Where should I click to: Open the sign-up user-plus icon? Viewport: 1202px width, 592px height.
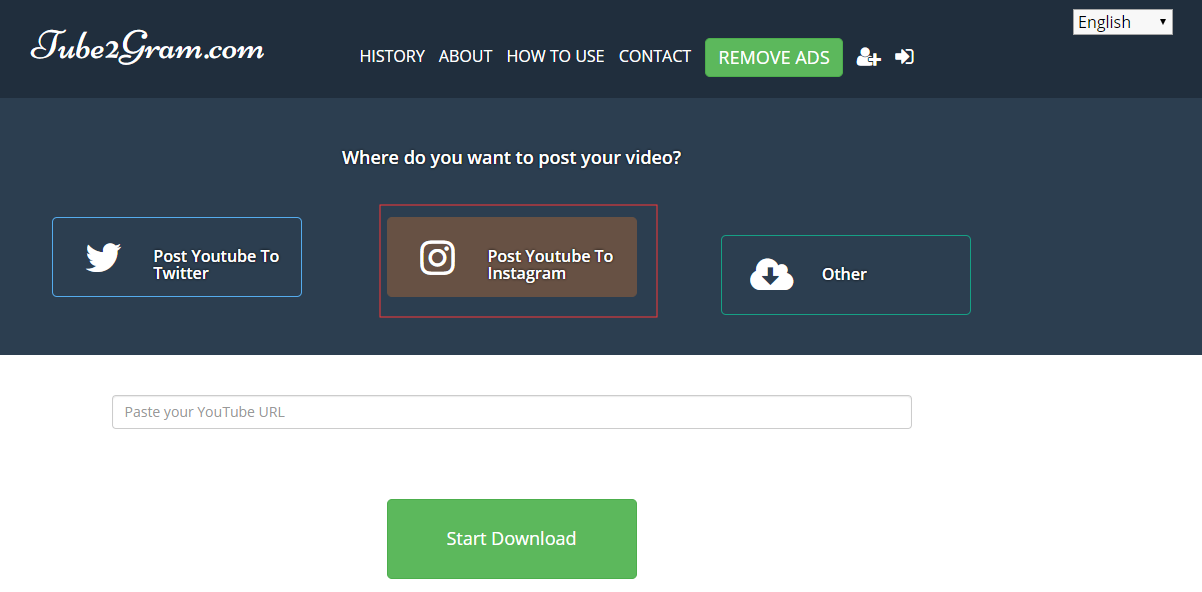point(868,57)
